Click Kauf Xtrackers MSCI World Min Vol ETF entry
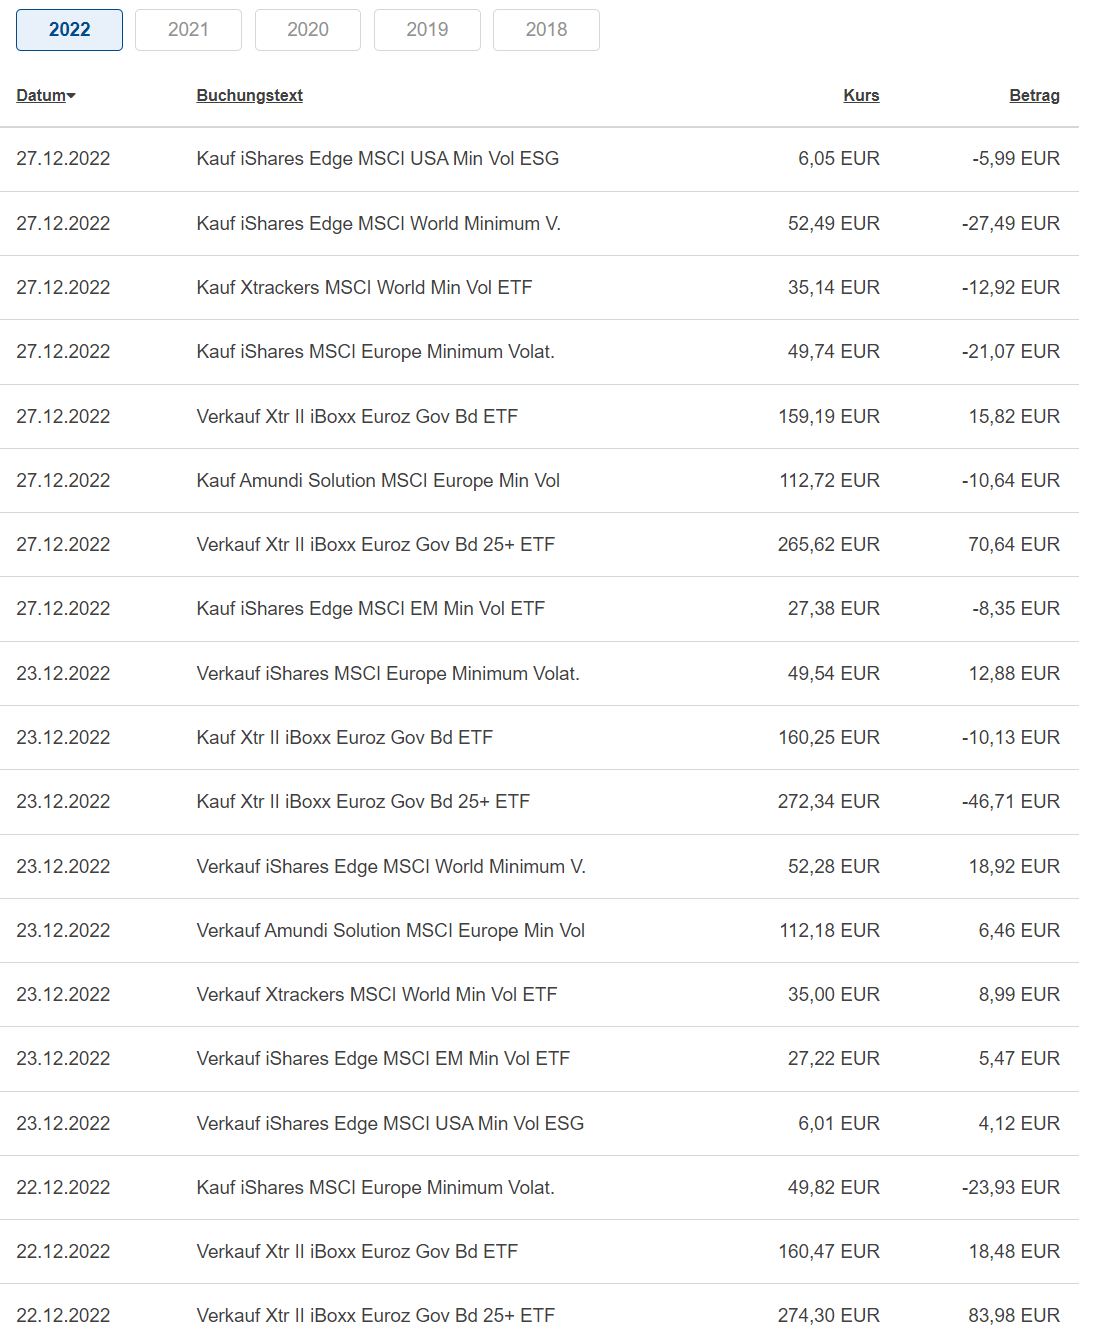This screenshot has width=1117, height=1337. click(364, 288)
